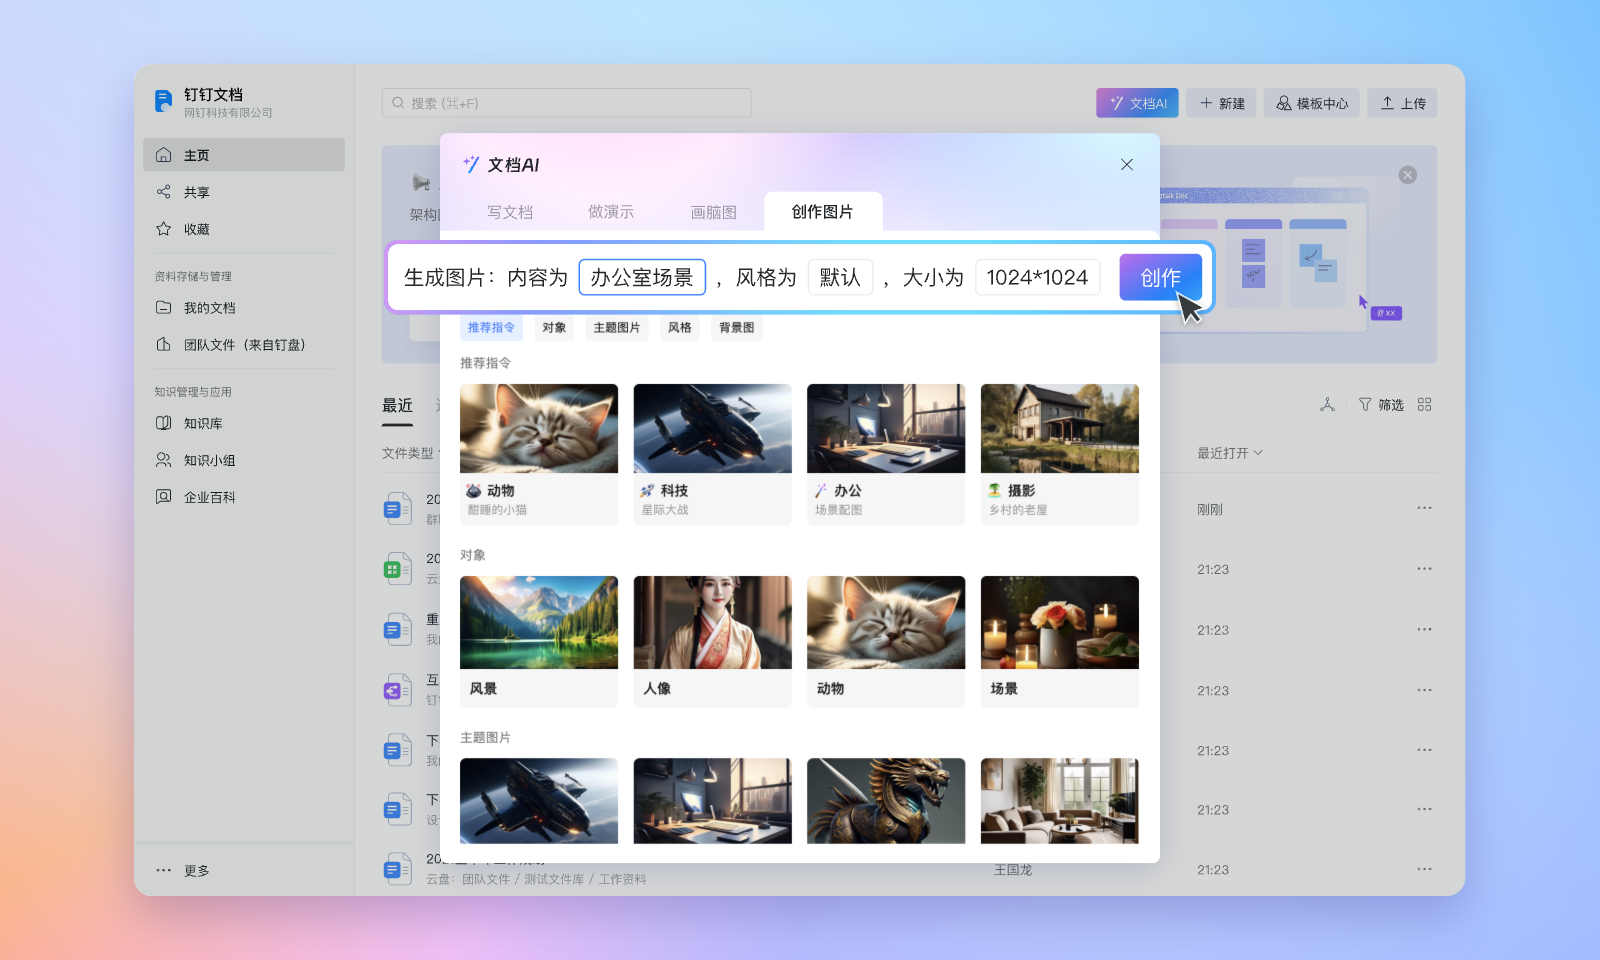Click the 王国龙 owner name
This screenshot has height=960, width=1600.
click(x=1013, y=870)
